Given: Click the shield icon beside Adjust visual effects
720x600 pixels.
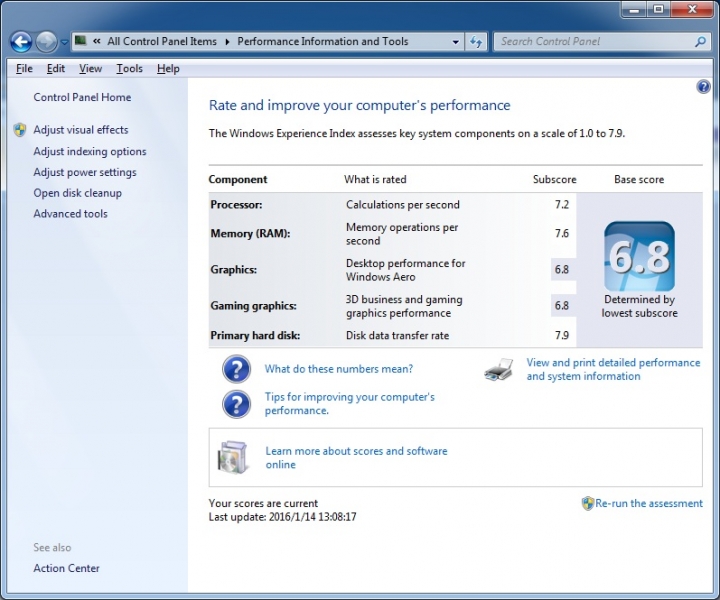Looking at the screenshot, I should click(20, 130).
